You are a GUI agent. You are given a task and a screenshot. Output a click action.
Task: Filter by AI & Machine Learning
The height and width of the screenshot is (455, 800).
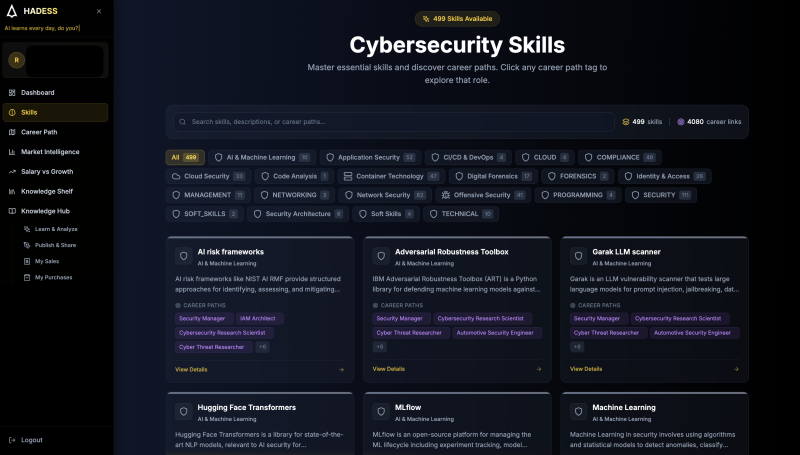262,158
